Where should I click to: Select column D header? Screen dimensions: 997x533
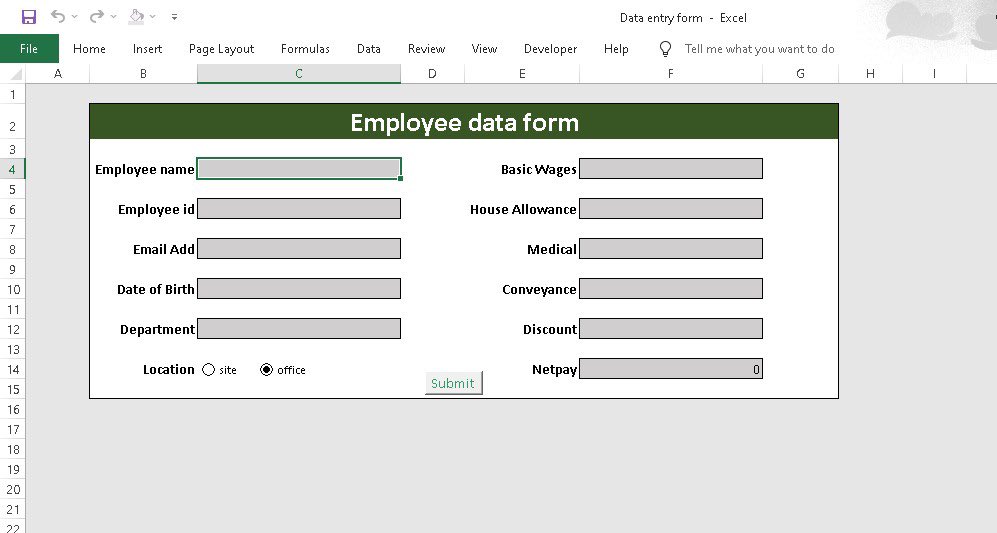(x=432, y=74)
